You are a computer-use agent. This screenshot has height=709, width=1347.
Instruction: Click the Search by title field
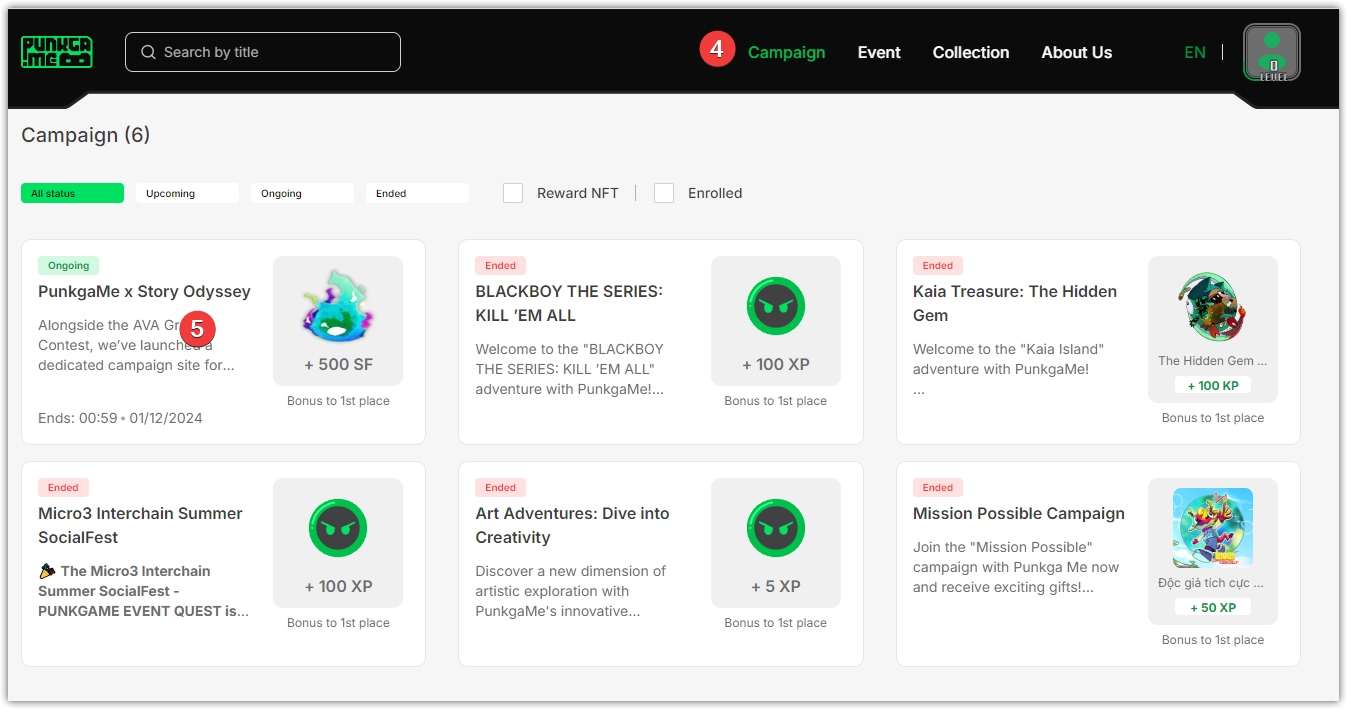pos(275,52)
